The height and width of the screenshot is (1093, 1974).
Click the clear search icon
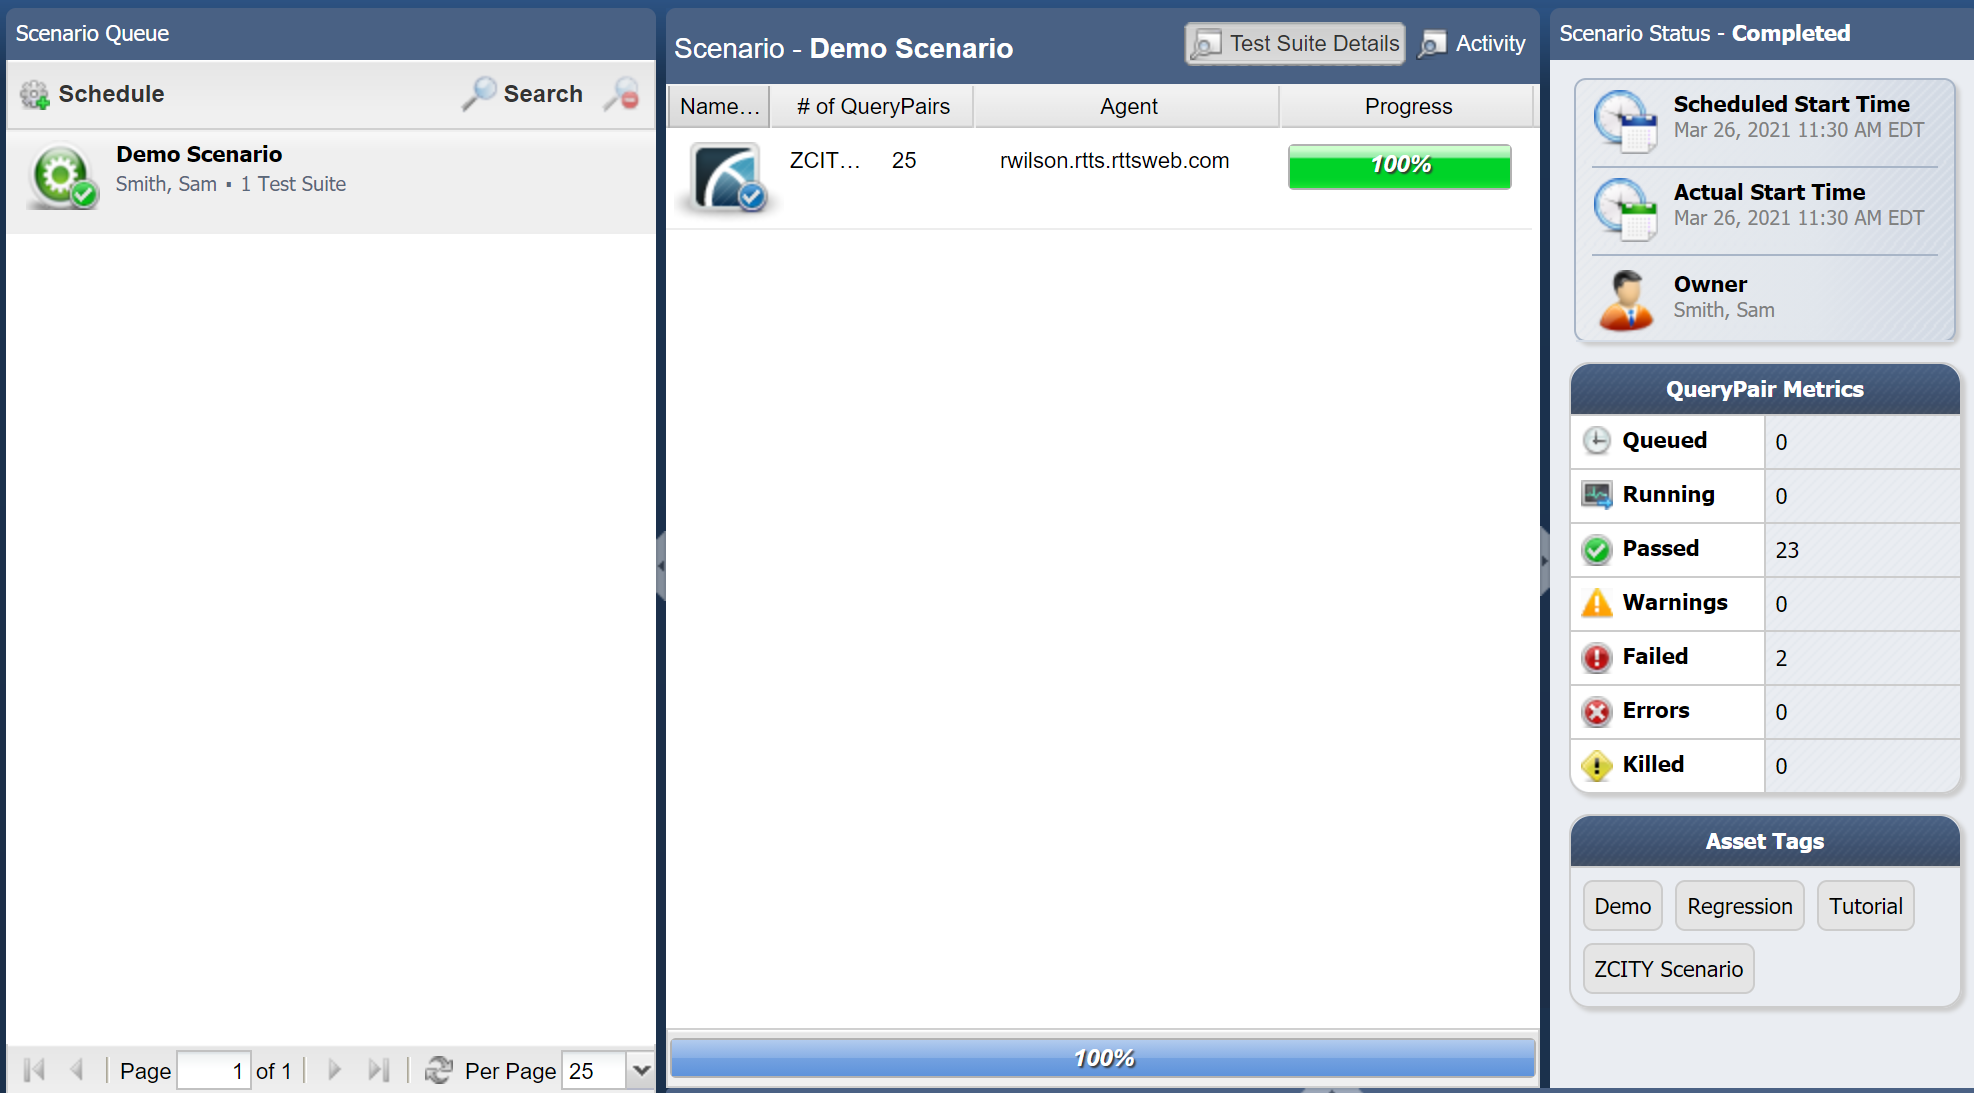point(622,94)
